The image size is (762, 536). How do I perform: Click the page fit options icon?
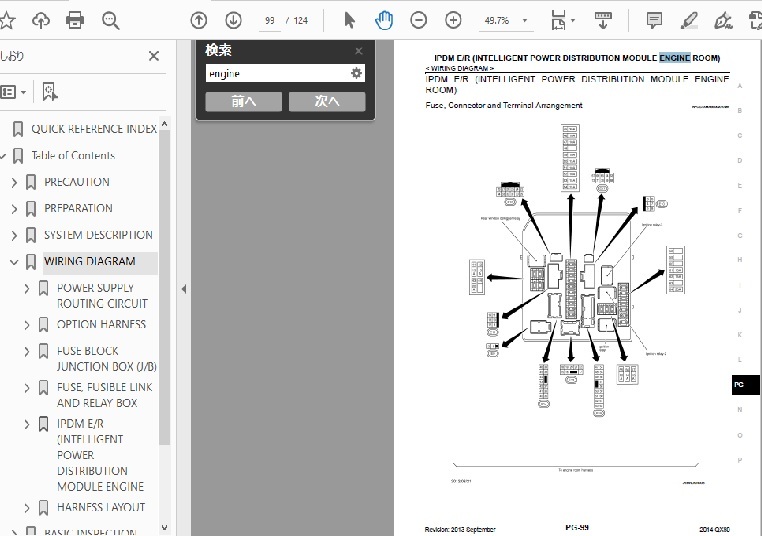pyautogui.click(x=558, y=21)
